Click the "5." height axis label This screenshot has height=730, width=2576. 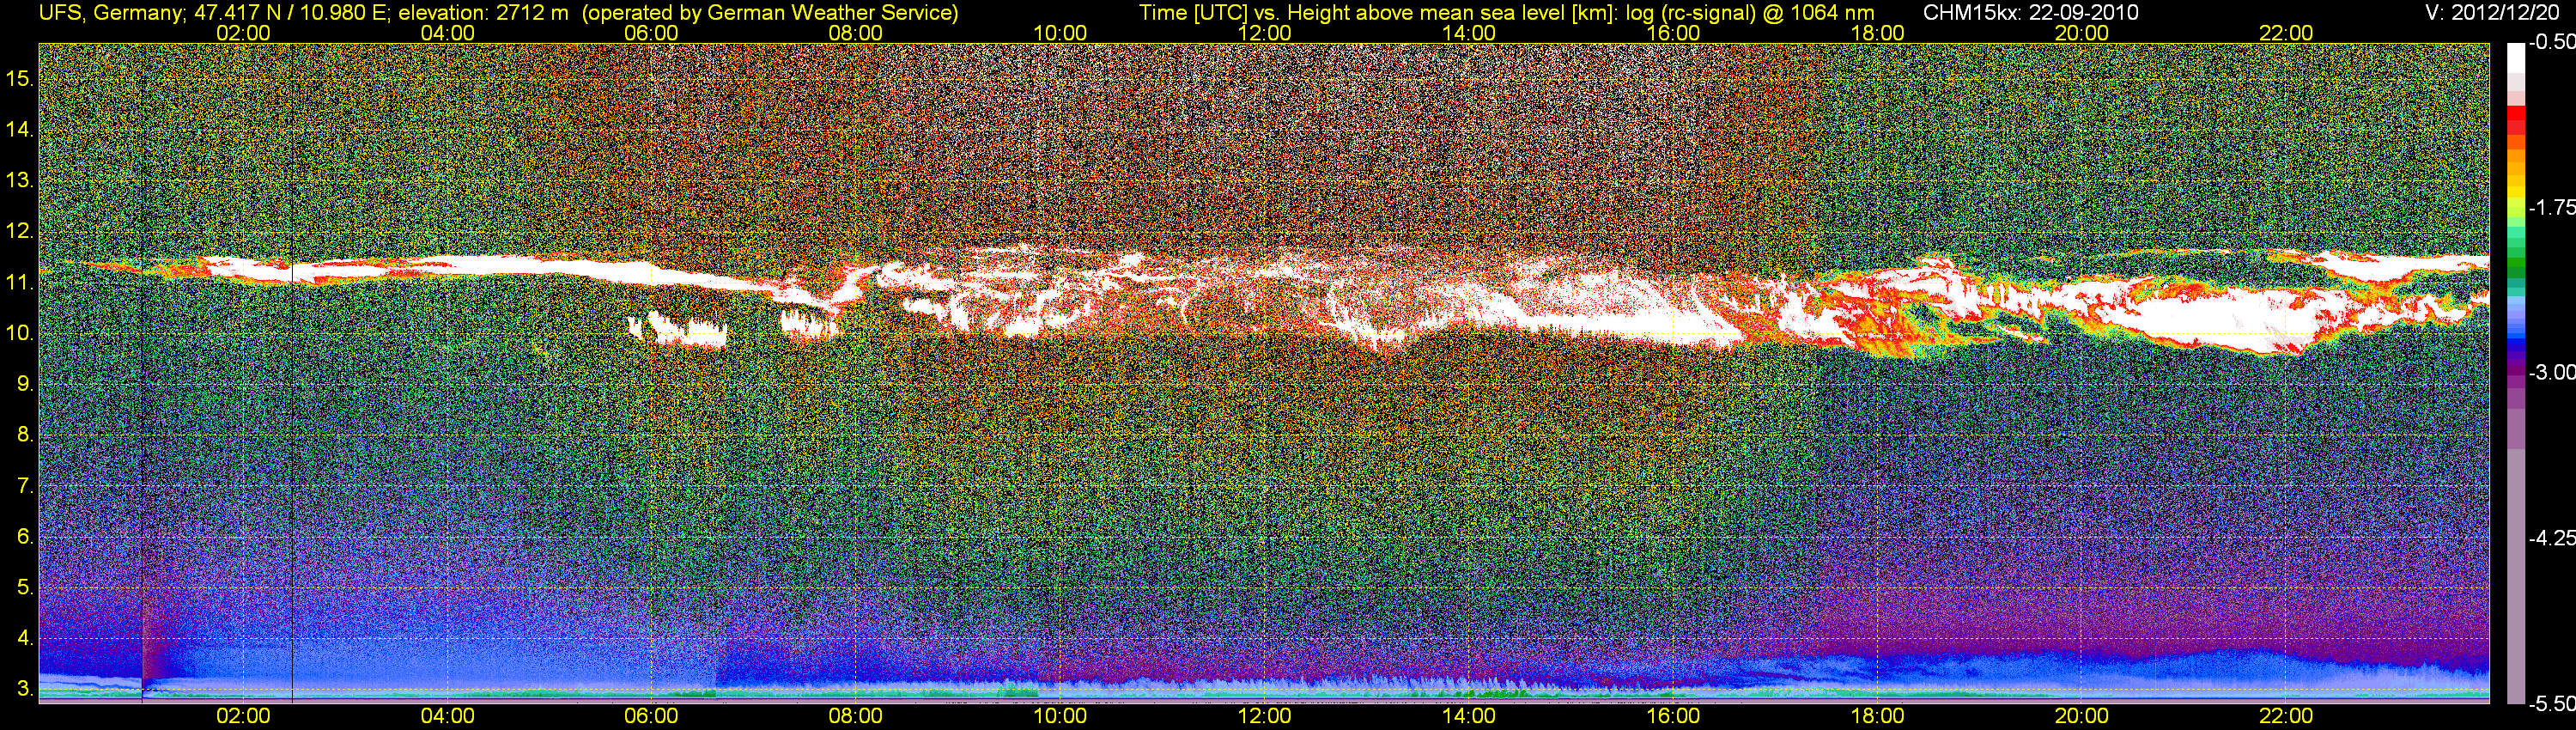25,588
